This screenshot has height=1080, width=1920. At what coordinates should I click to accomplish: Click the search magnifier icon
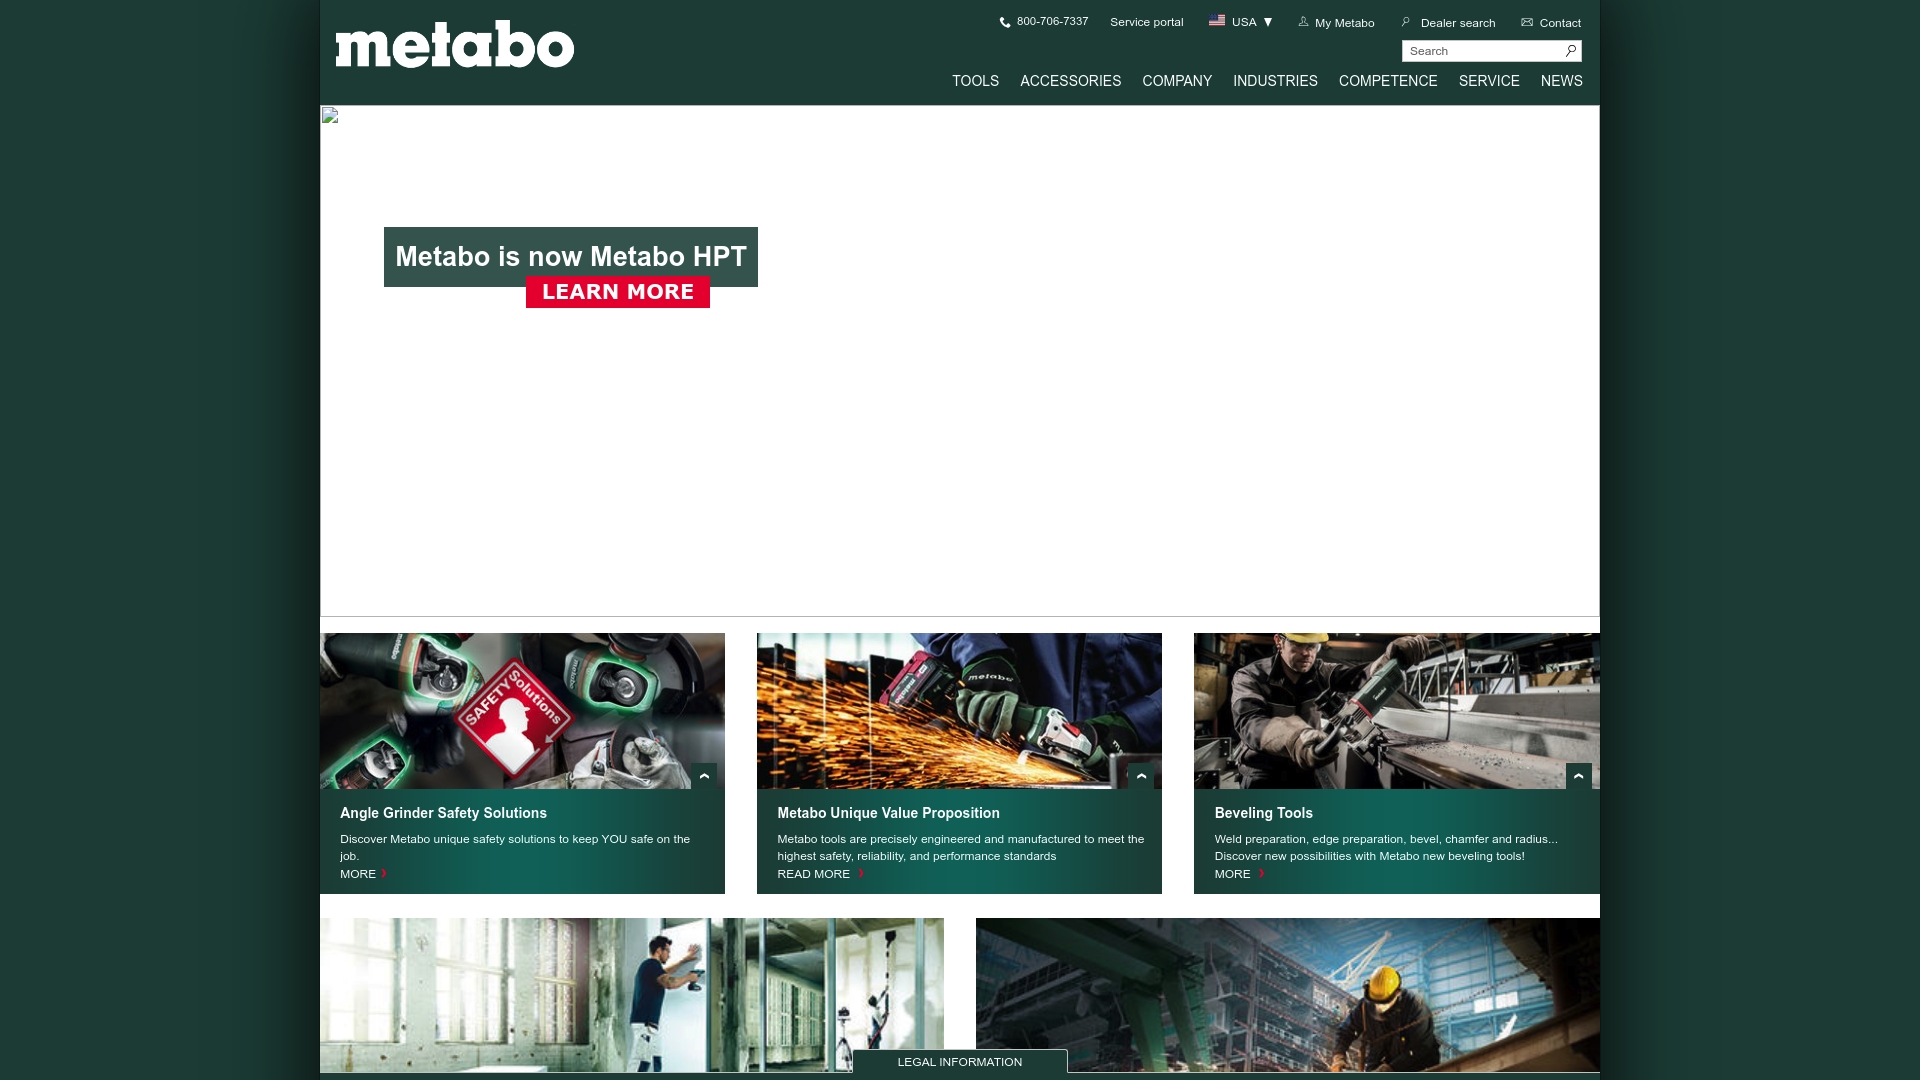tap(1571, 50)
